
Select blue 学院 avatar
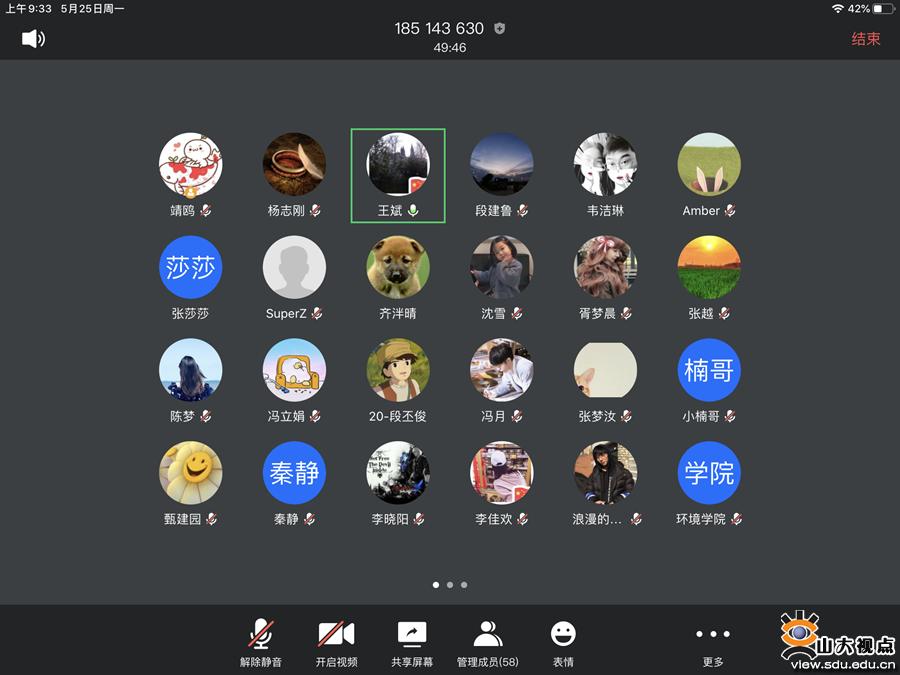point(709,472)
